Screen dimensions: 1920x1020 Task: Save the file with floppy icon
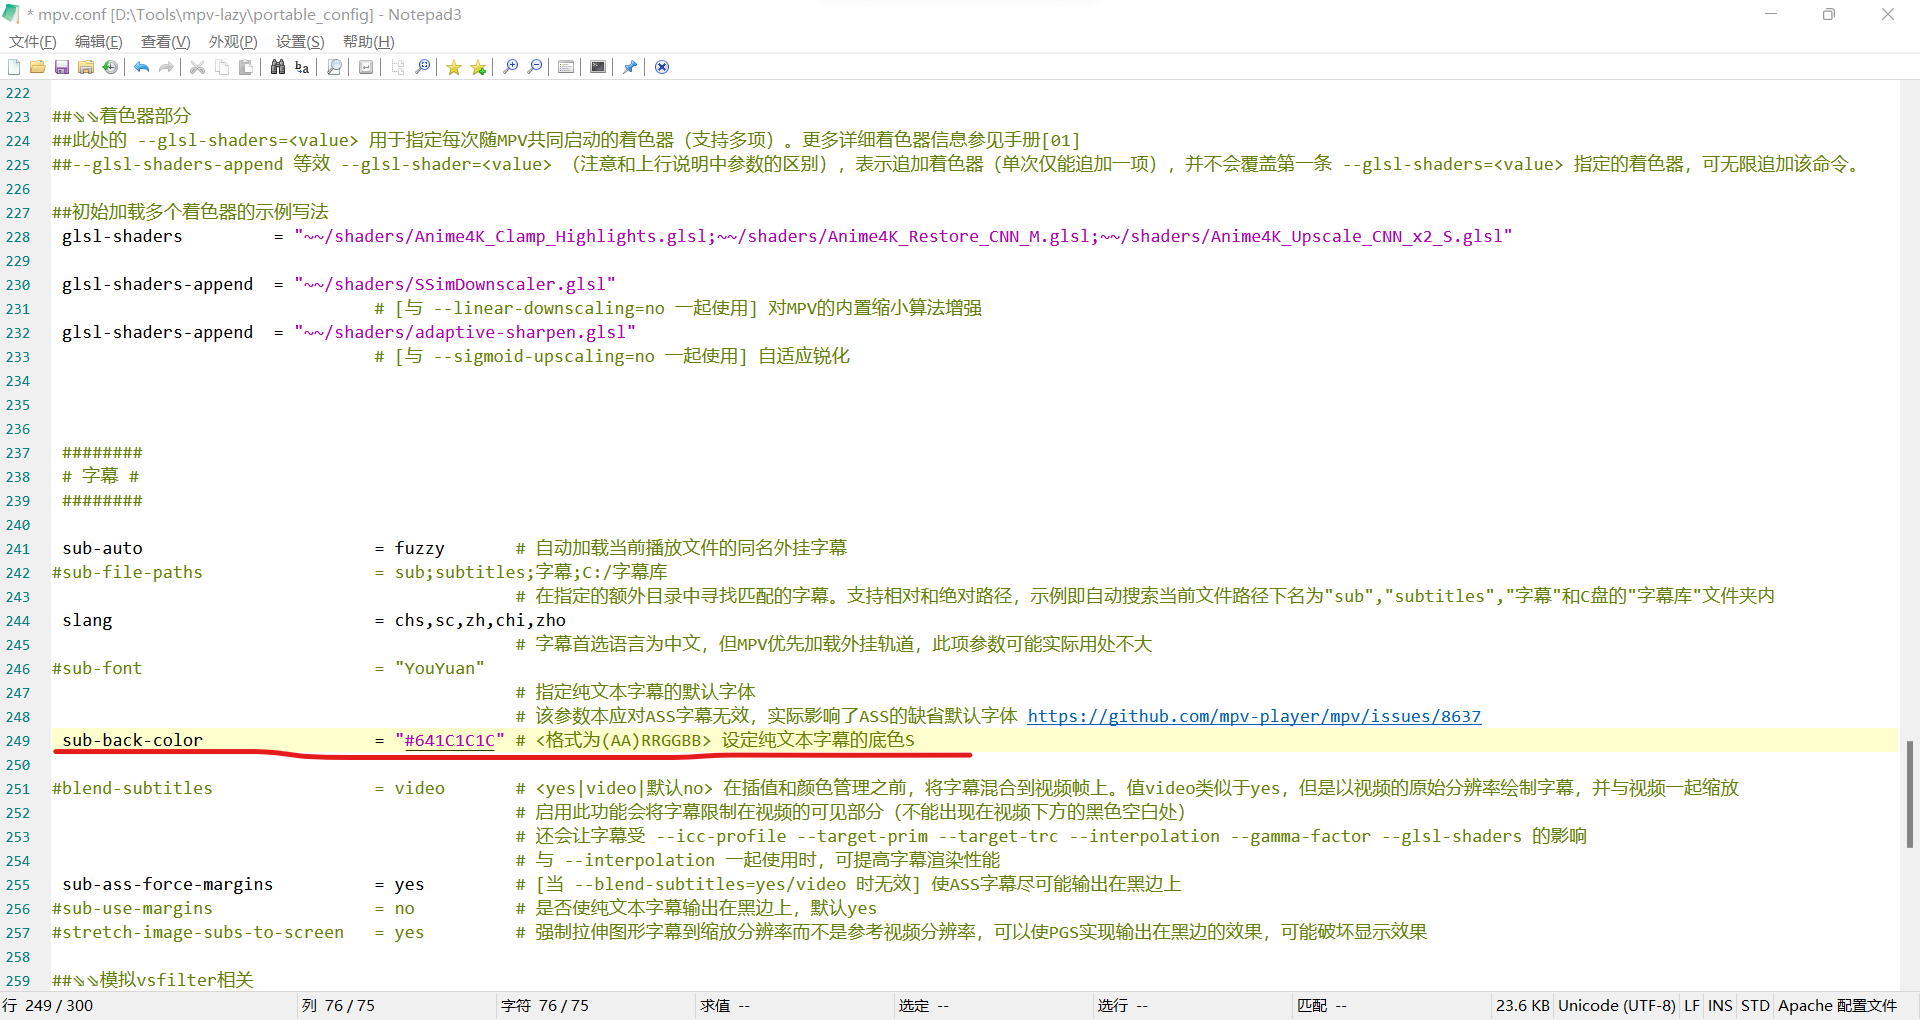(62, 67)
